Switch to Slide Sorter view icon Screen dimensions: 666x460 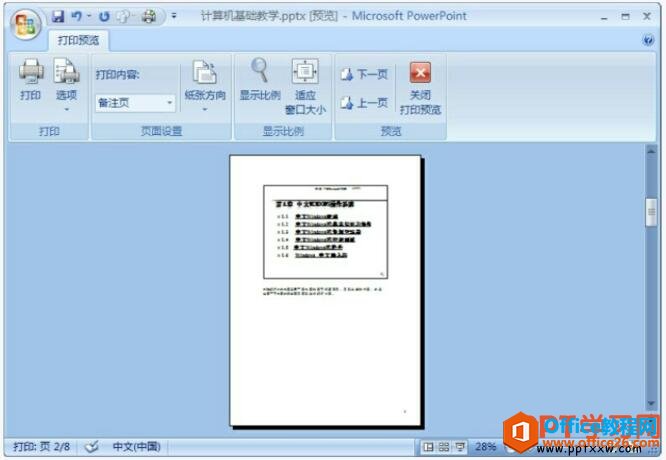tap(444, 447)
